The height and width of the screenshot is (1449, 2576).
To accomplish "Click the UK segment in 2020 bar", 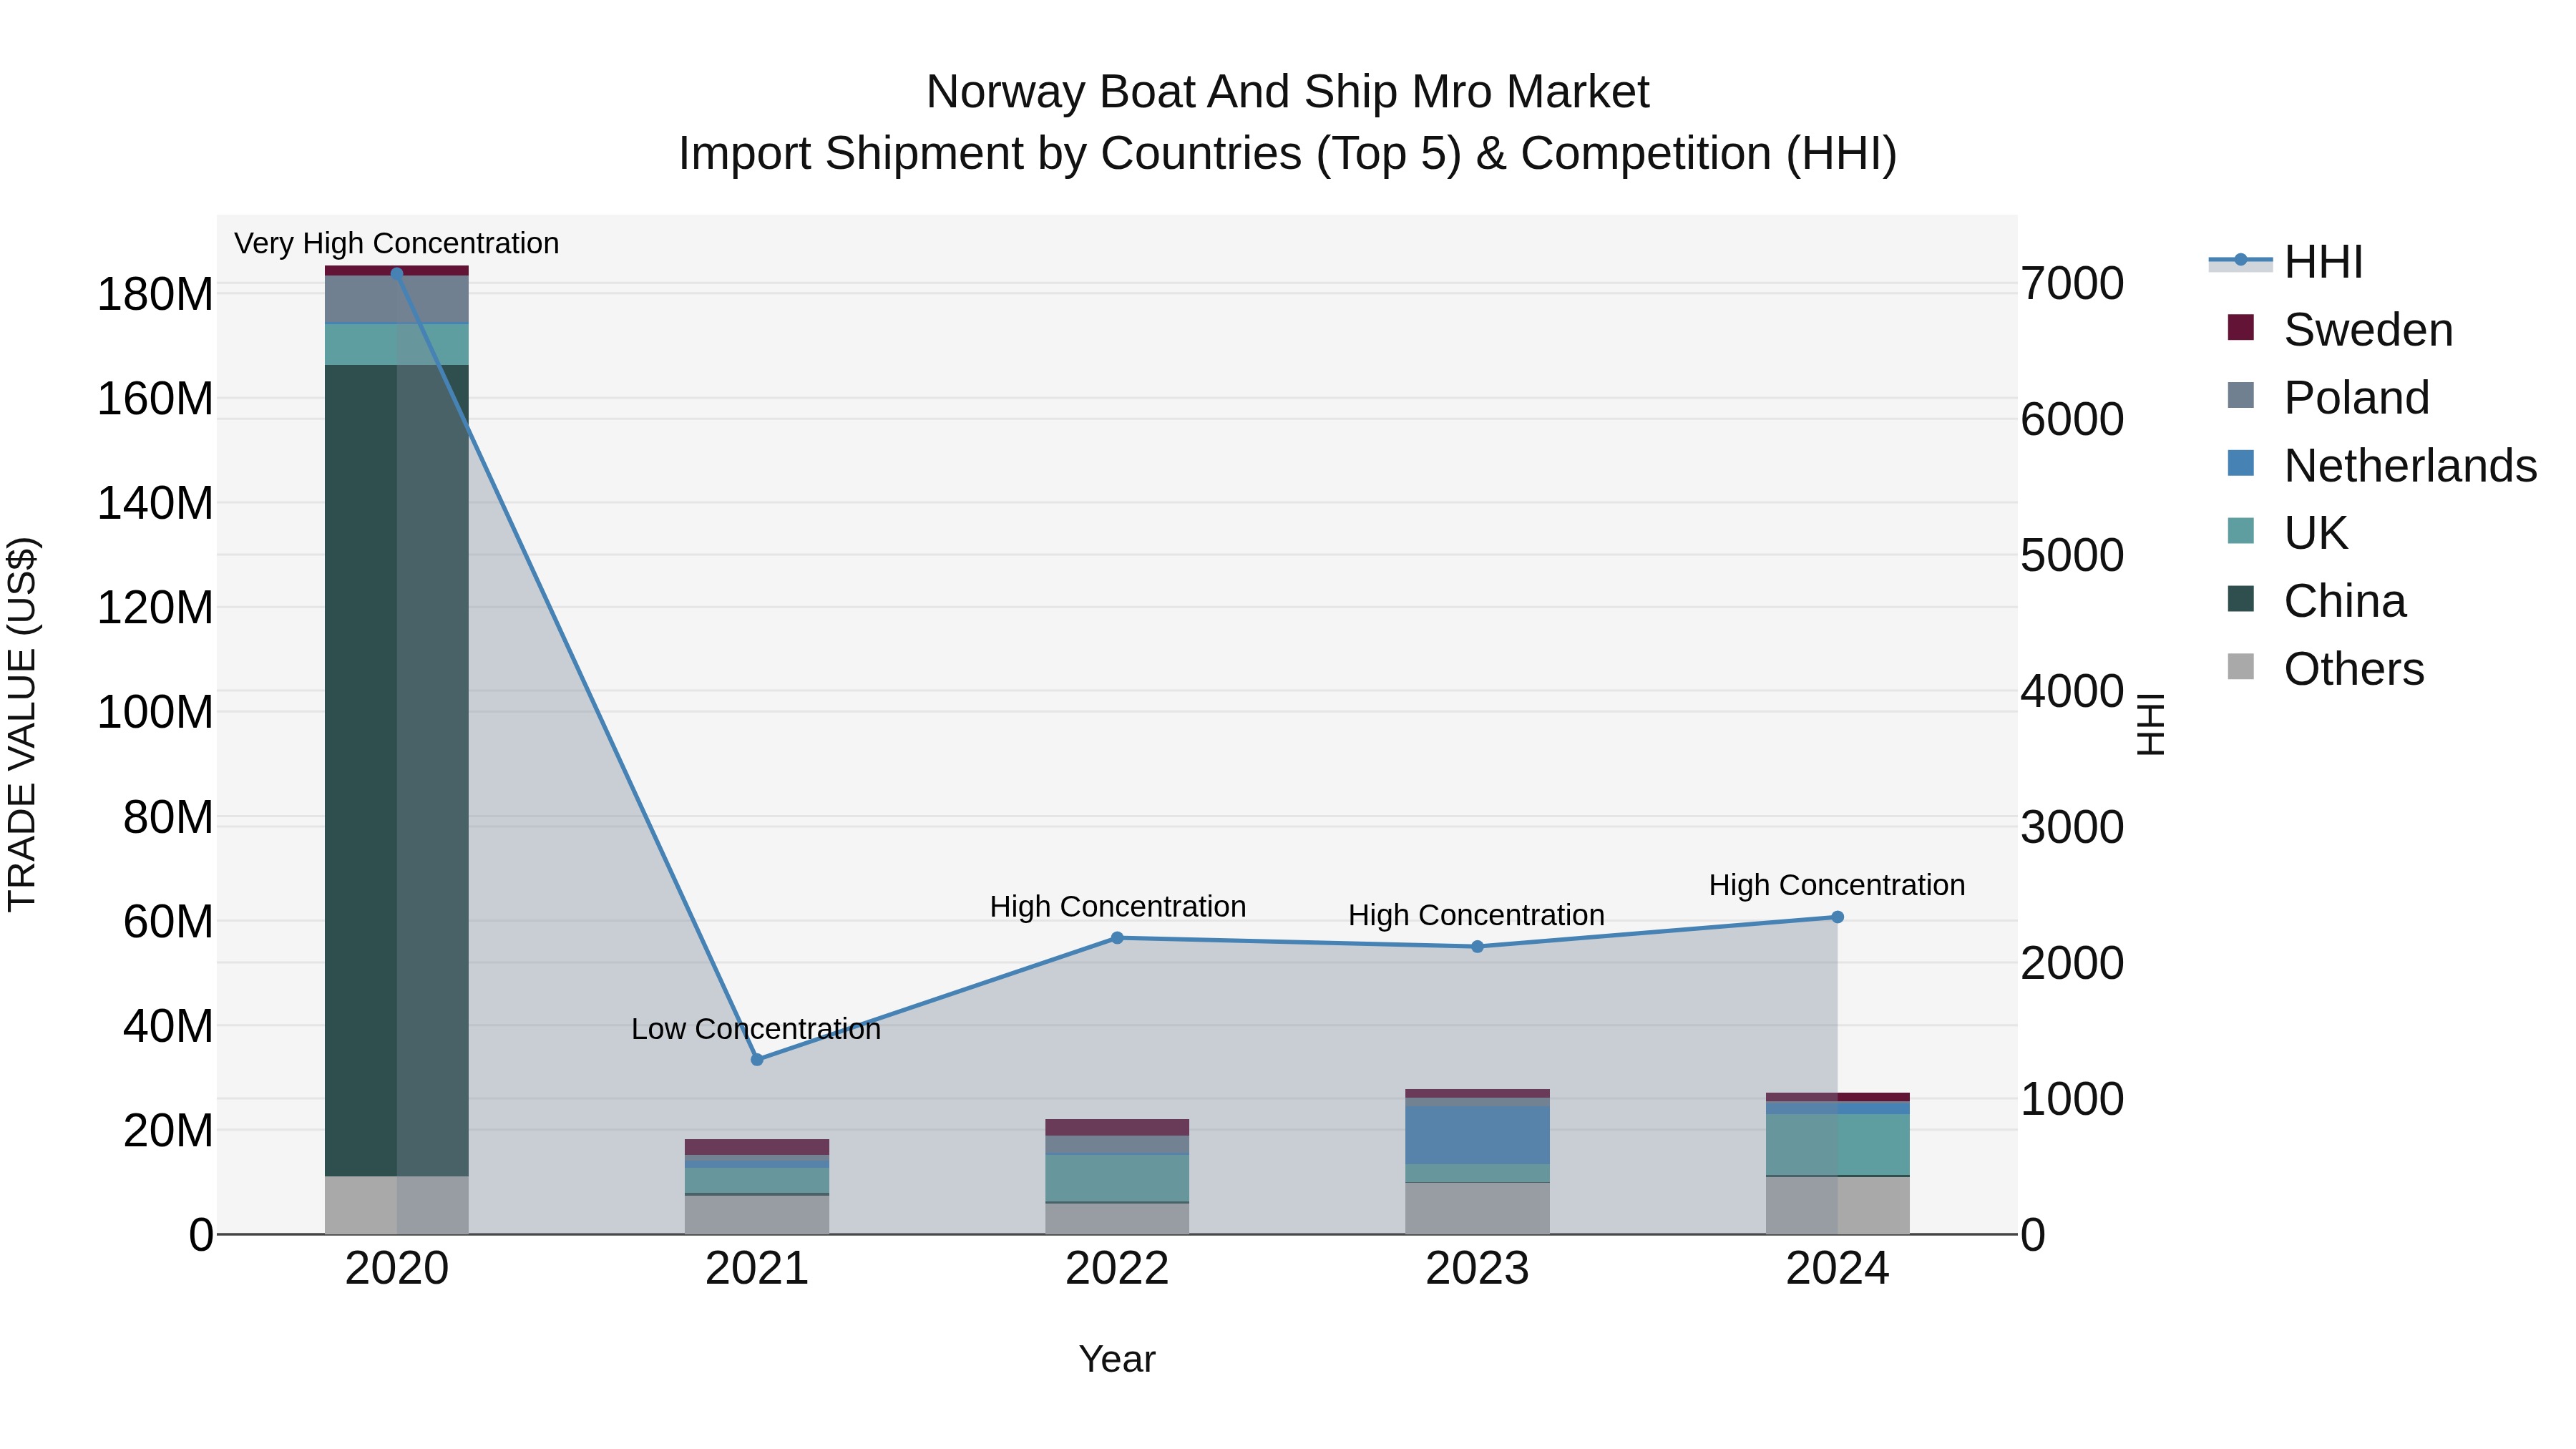I will click(x=397, y=345).
